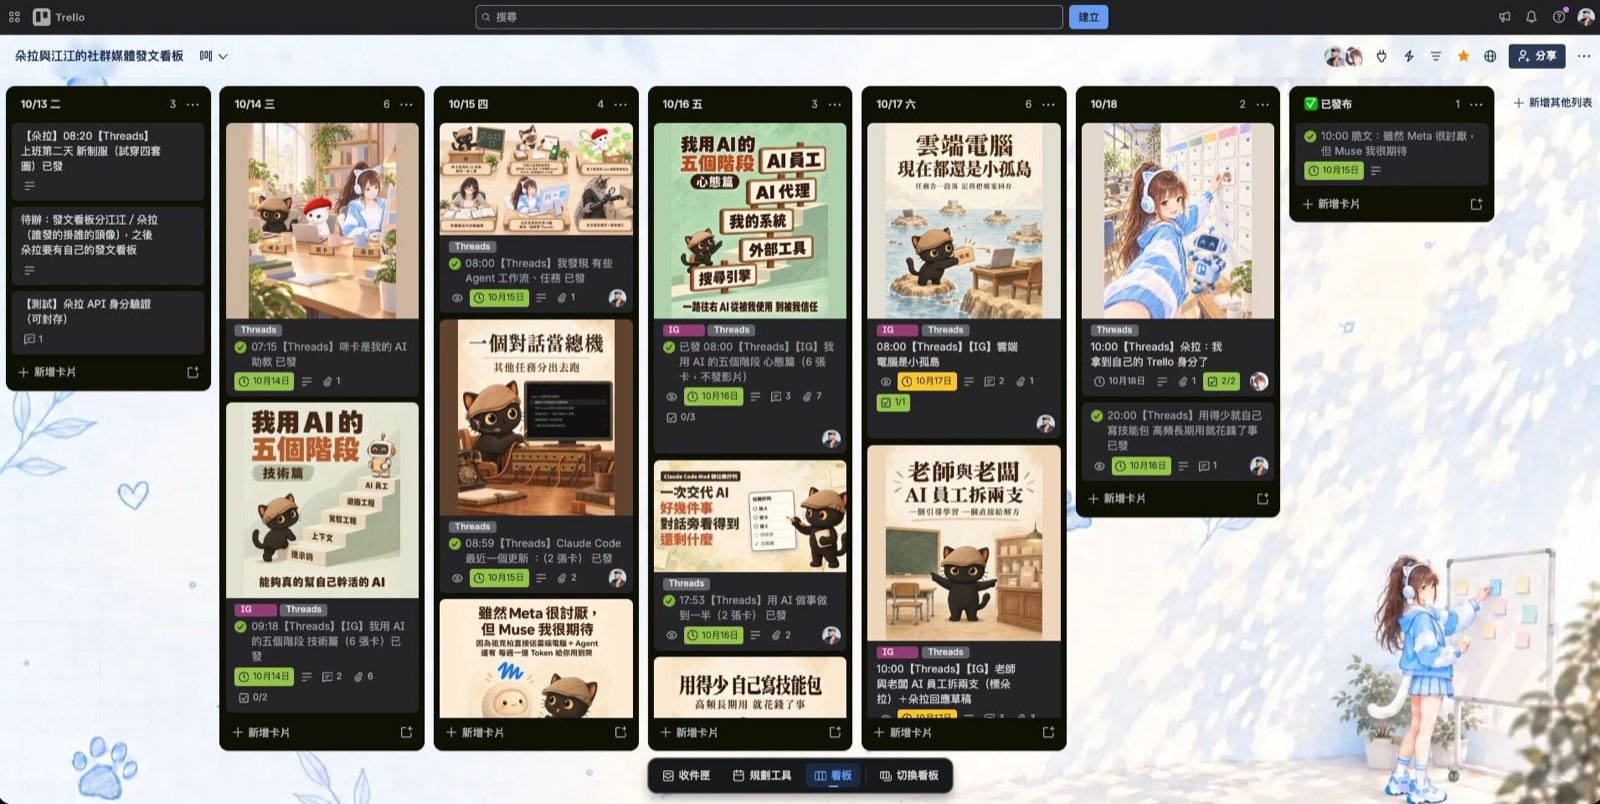The width and height of the screenshot is (1600, 804).
Task: Create card from template in 10/18 list
Action: coord(1262,498)
